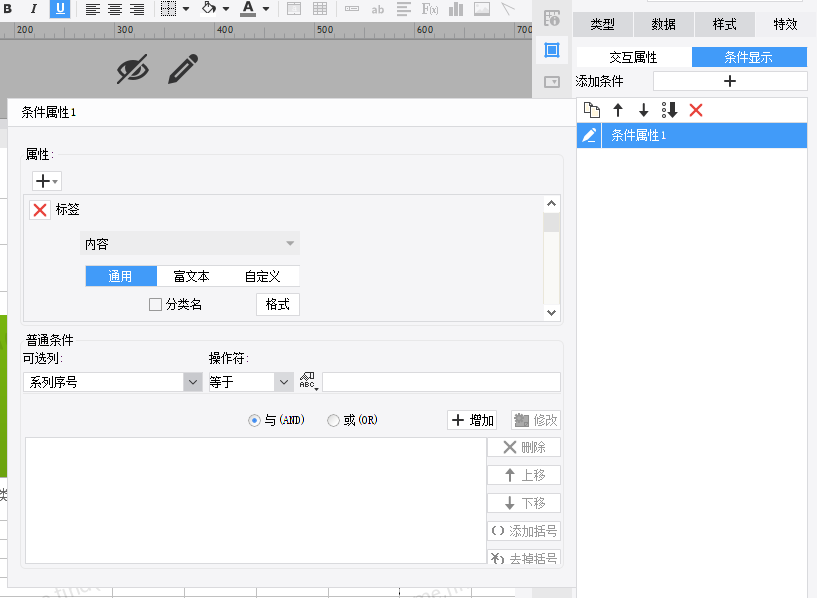
Task: Expand the 内容 dropdown
Action: pos(190,243)
